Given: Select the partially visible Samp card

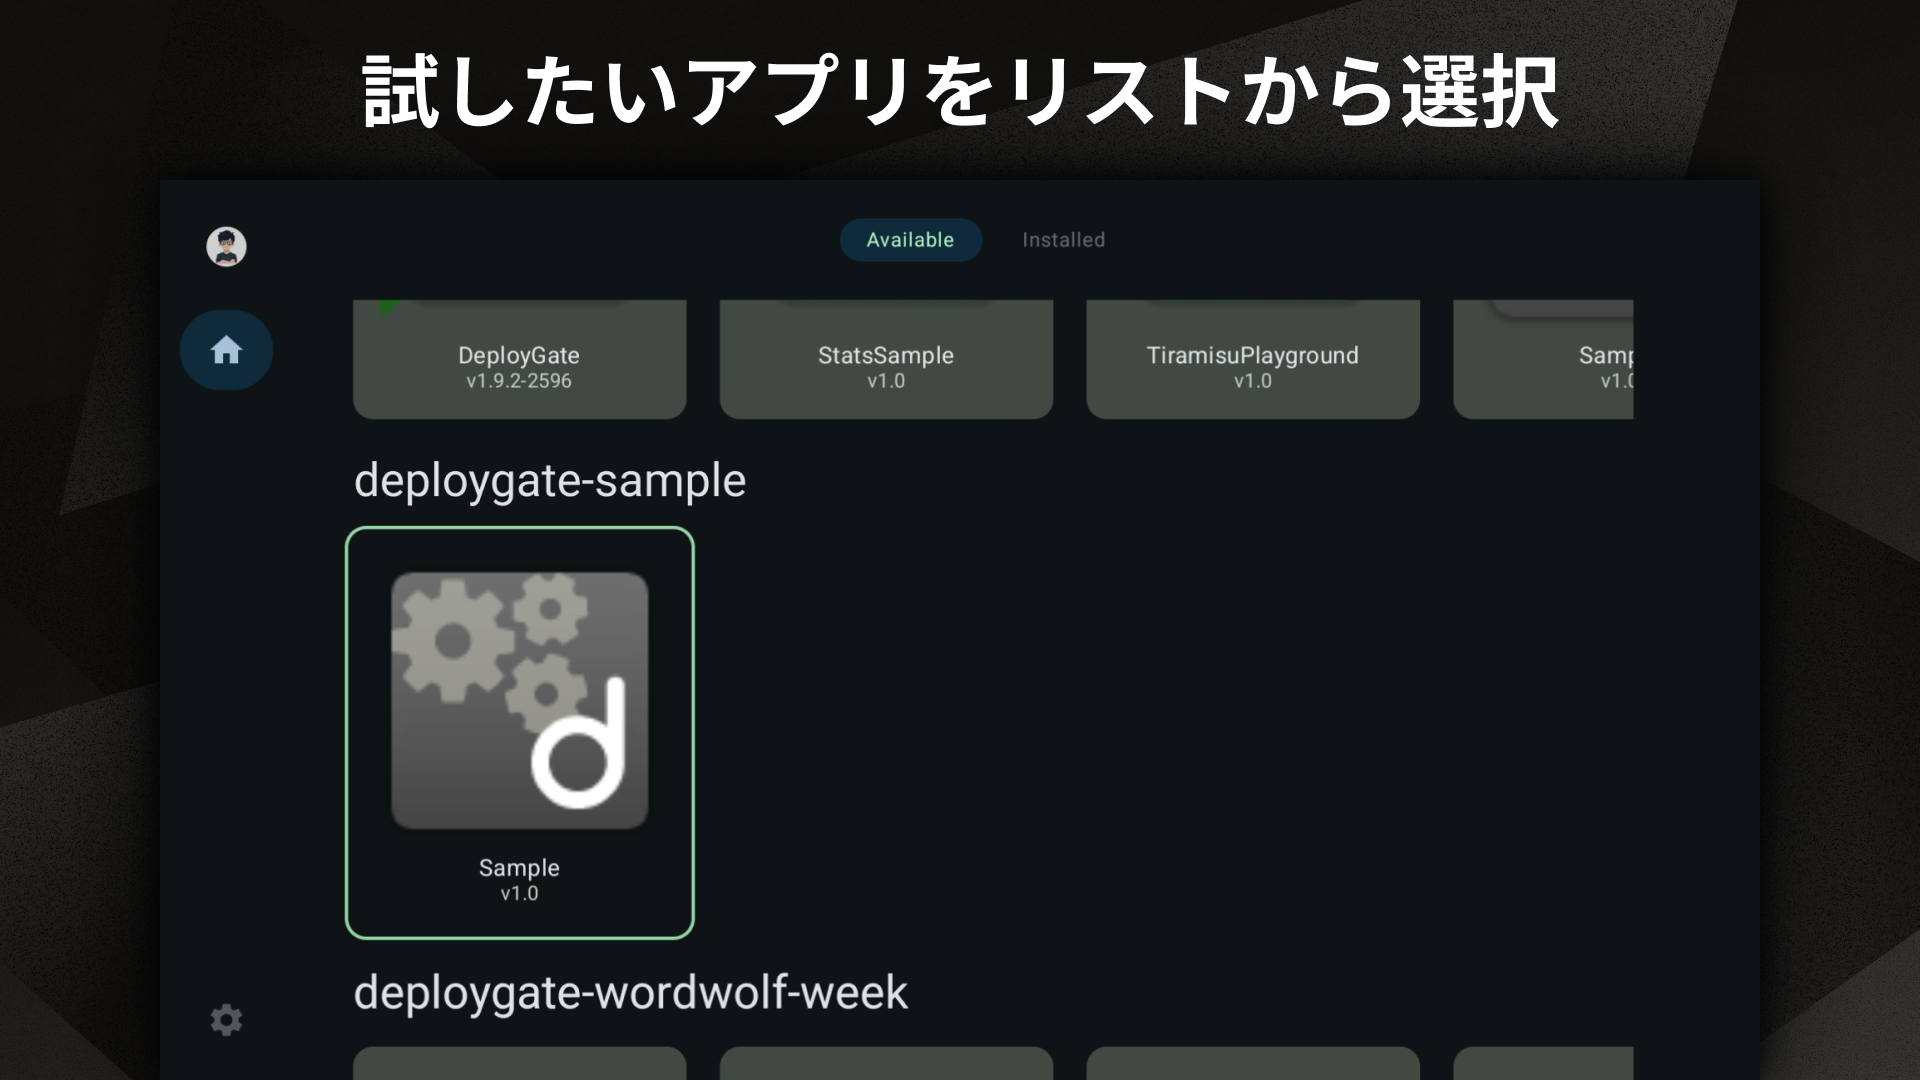Looking at the screenshot, I should pyautogui.click(x=1545, y=360).
